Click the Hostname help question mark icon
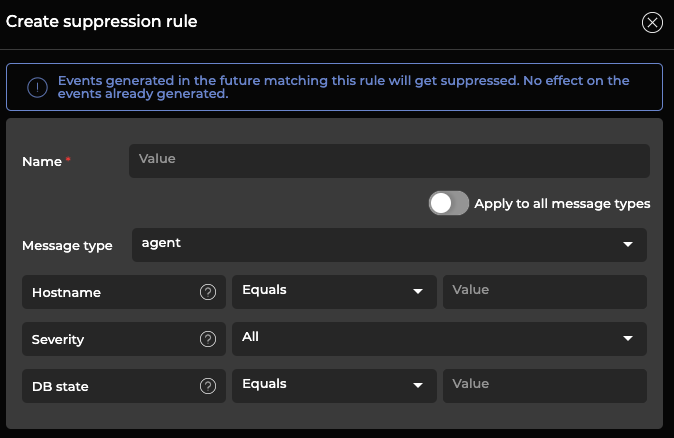The image size is (674, 438). [208, 292]
